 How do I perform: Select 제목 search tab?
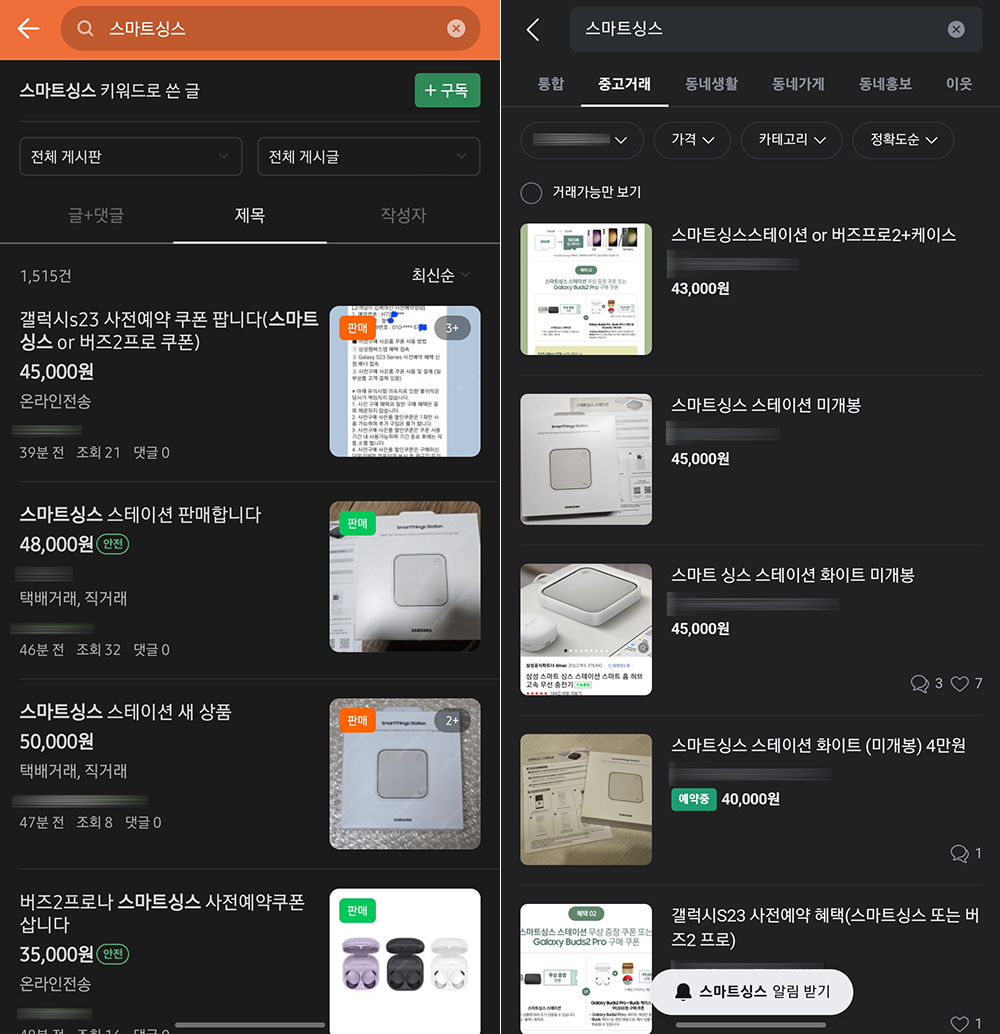(249, 215)
